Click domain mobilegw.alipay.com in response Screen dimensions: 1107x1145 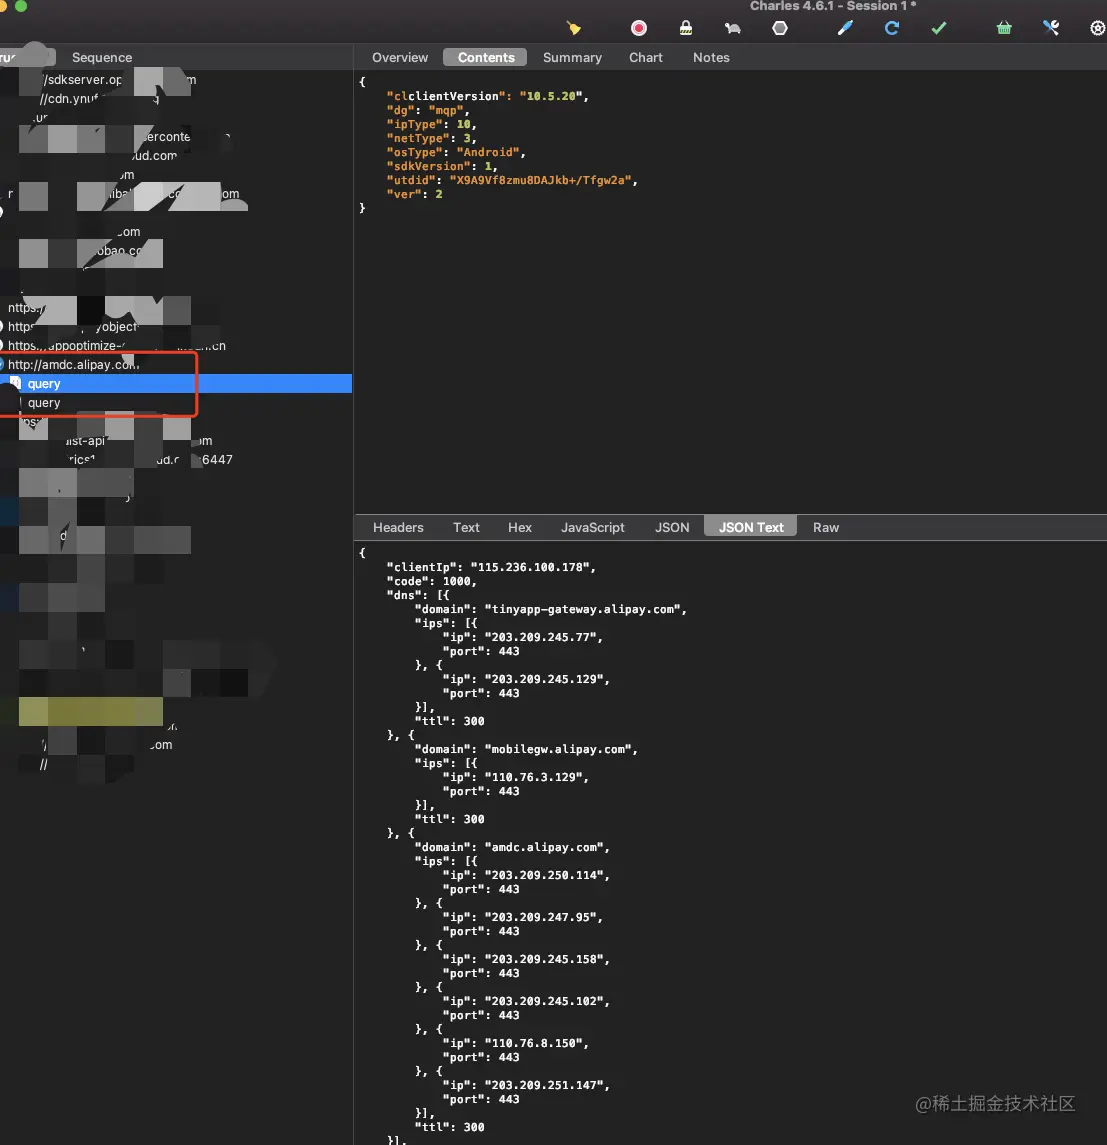[561, 749]
